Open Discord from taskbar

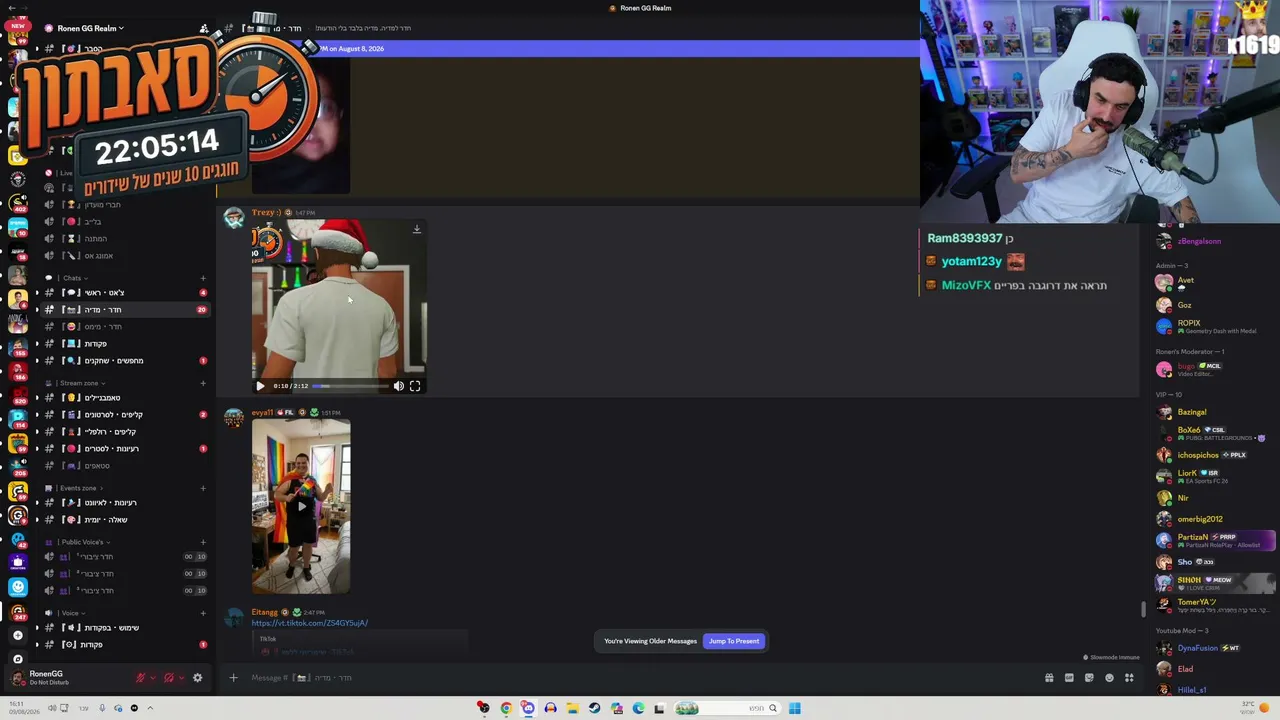coord(528,708)
